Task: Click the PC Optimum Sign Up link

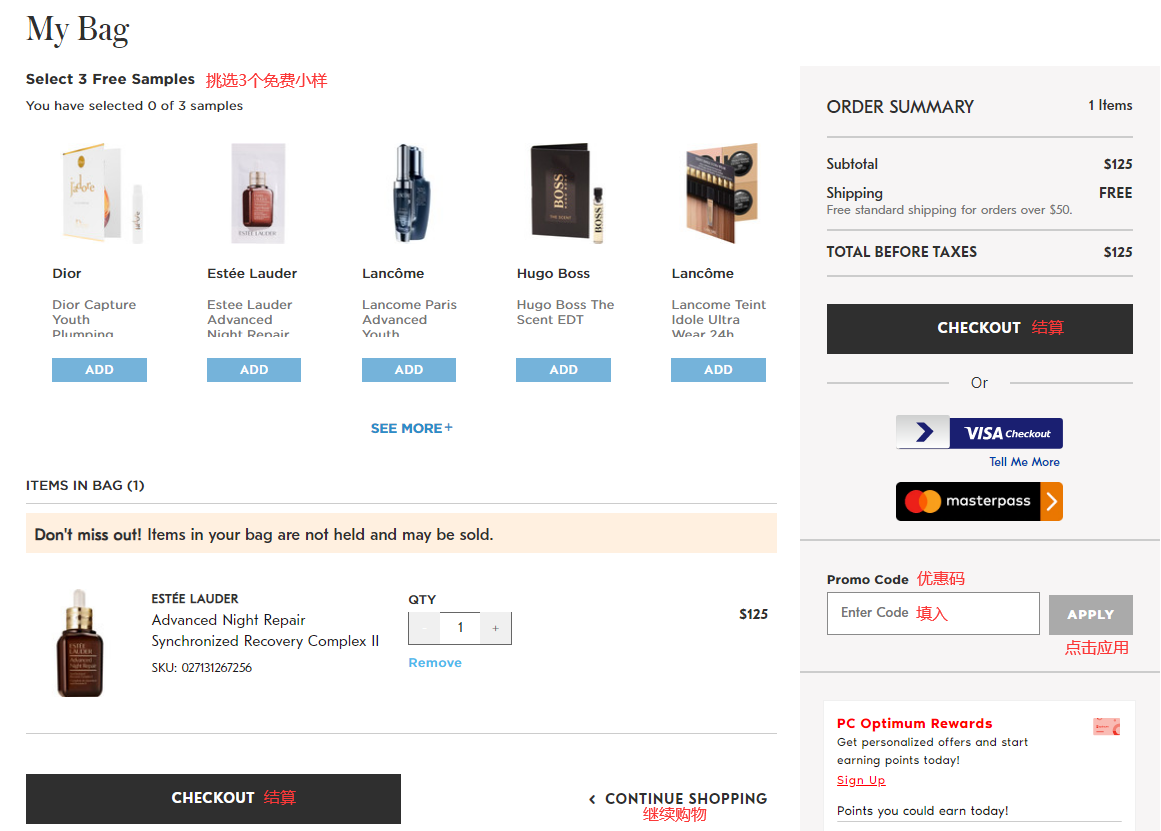Action: [861, 780]
